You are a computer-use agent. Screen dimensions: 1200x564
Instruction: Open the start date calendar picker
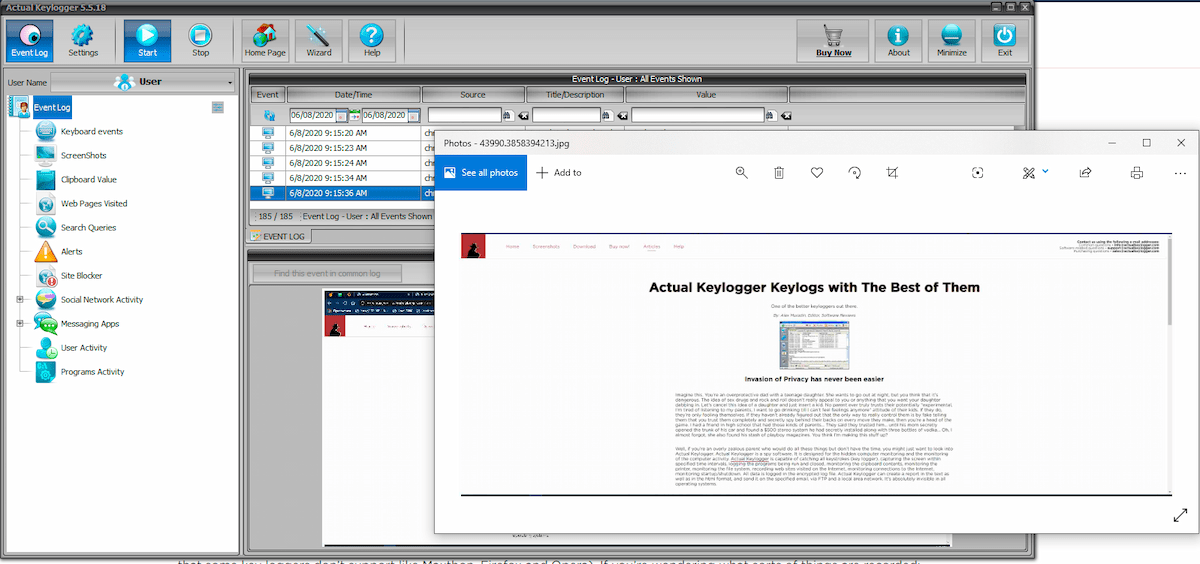coord(343,115)
